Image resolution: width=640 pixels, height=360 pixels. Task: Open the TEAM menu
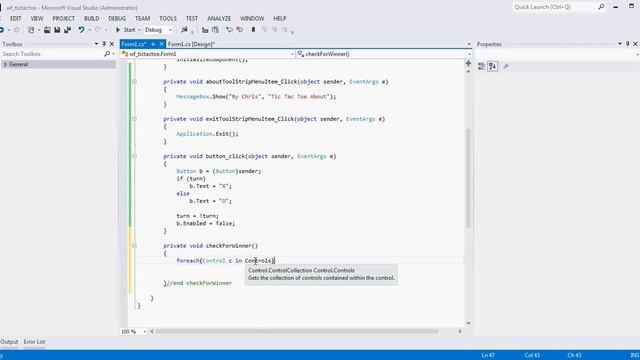coord(142,18)
